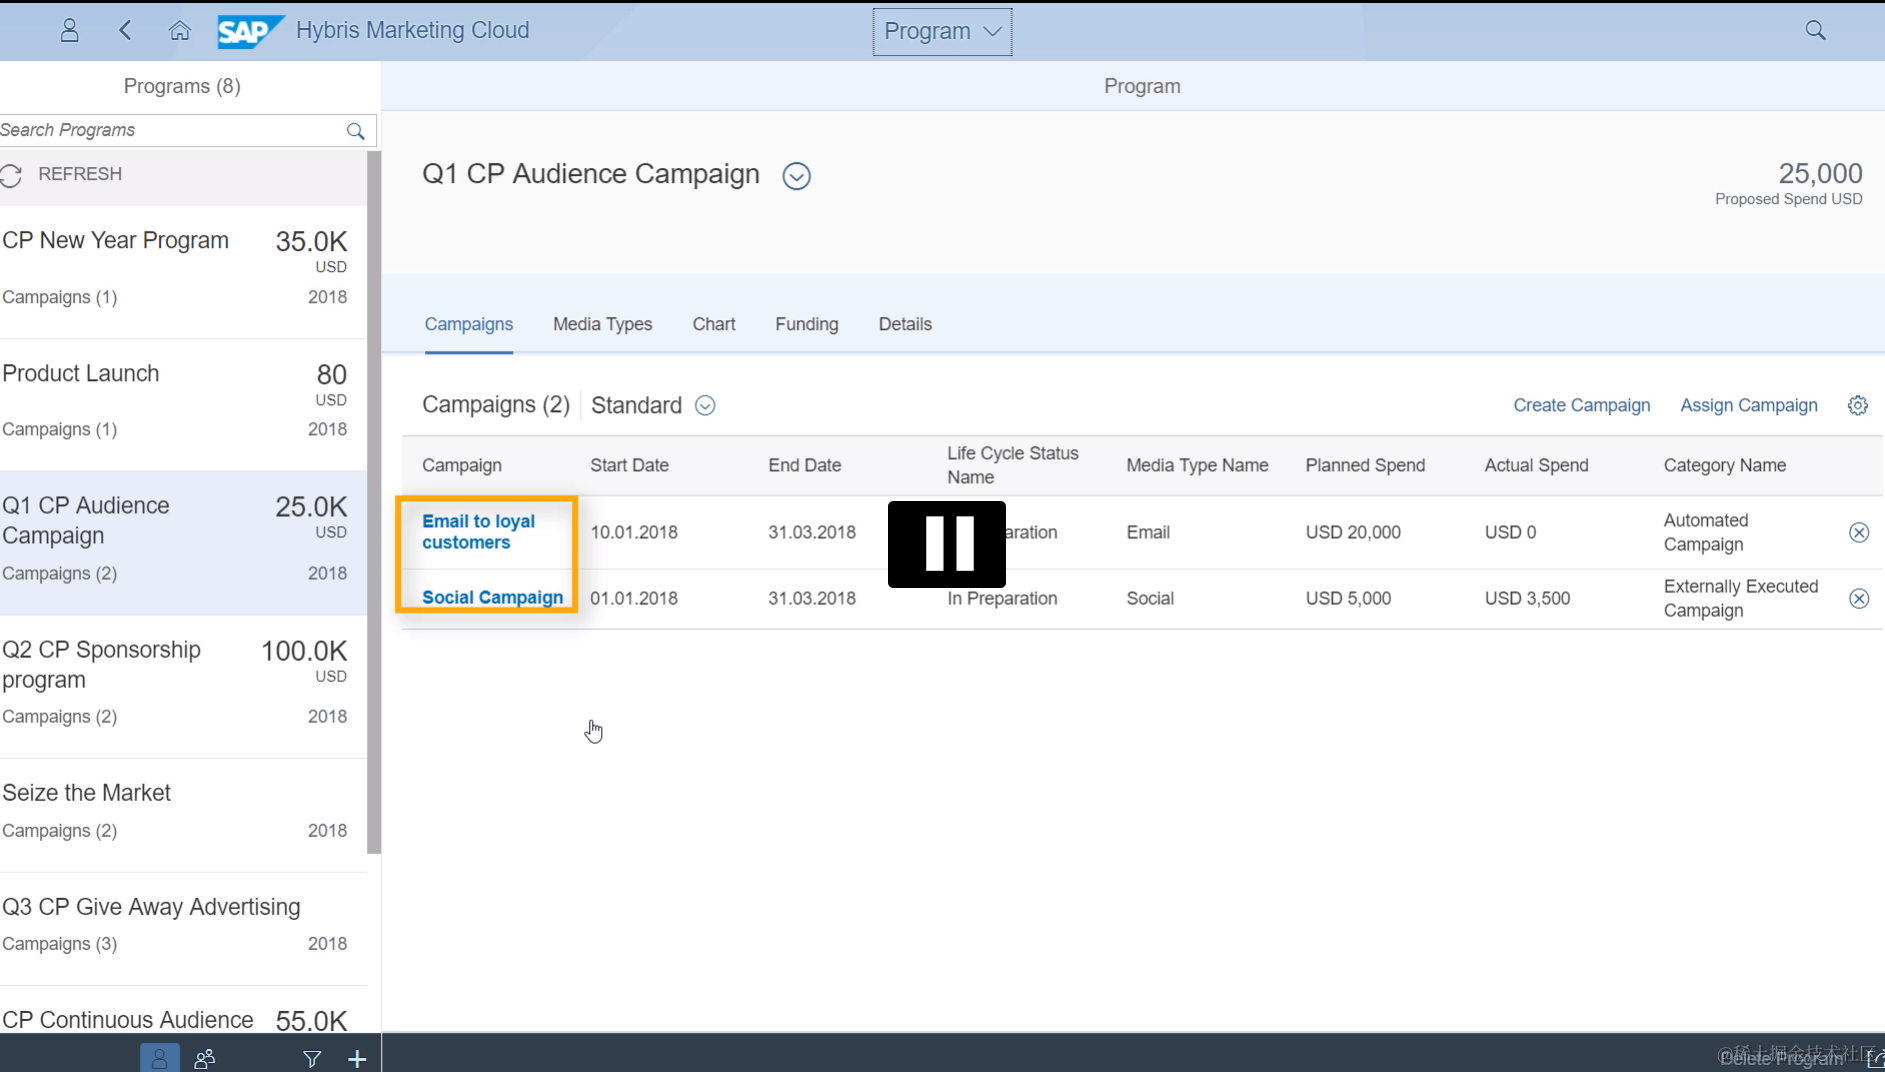Open the campaigns table settings gear
1885x1072 pixels.
(x=1857, y=405)
